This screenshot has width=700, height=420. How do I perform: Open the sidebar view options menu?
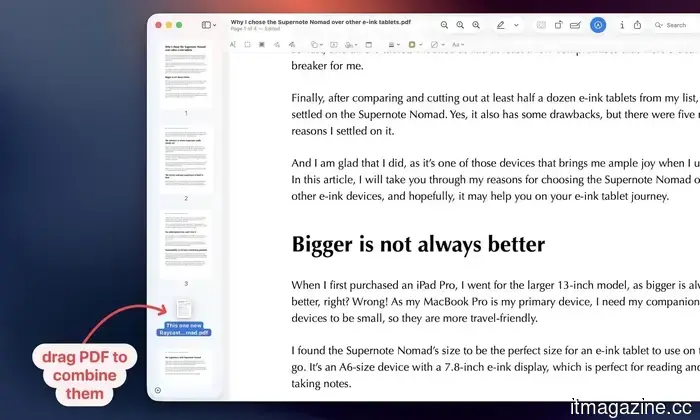pyautogui.click(x=209, y=25)
